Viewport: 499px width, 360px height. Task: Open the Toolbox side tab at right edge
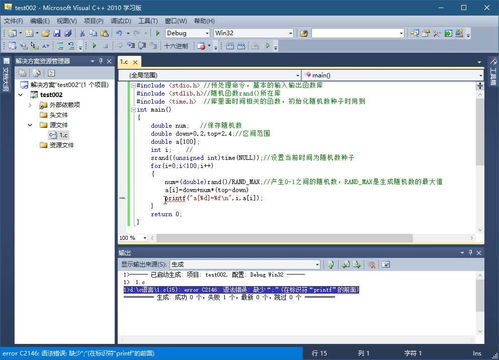tap(493, 73)
